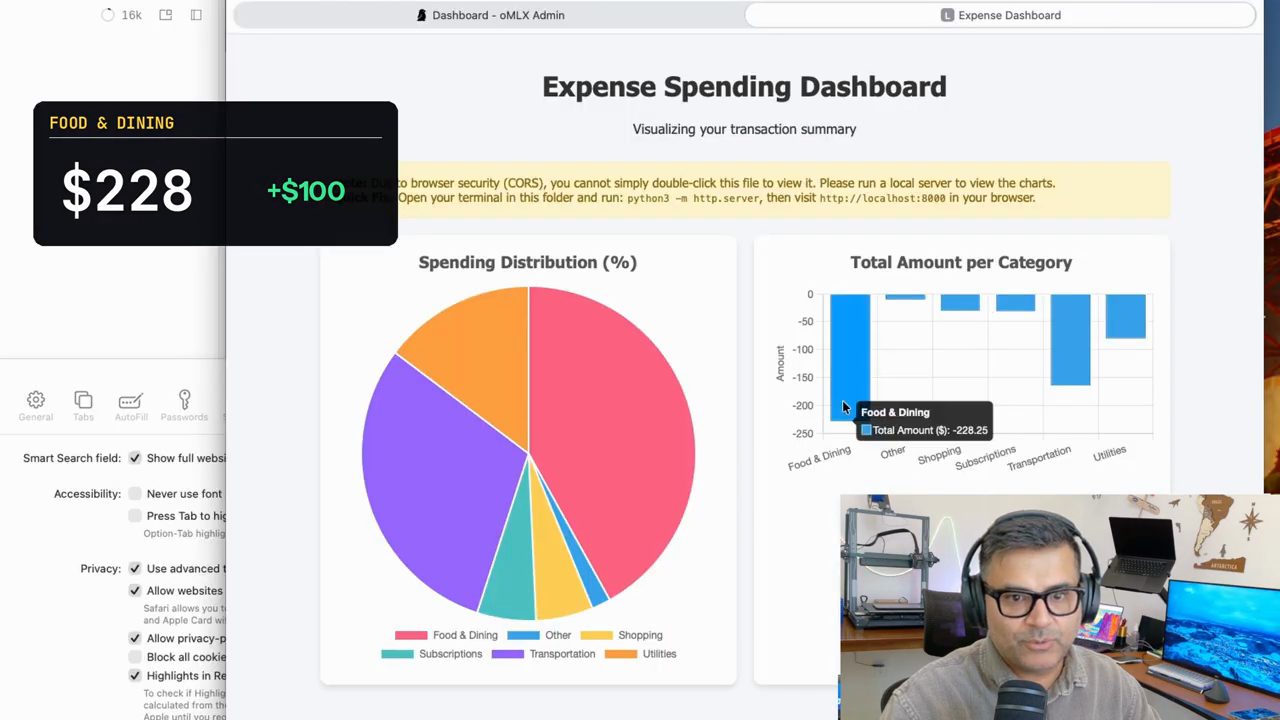
Task: Click 'Expense Spending Dashboard' heading
Action: click(744, 87)
